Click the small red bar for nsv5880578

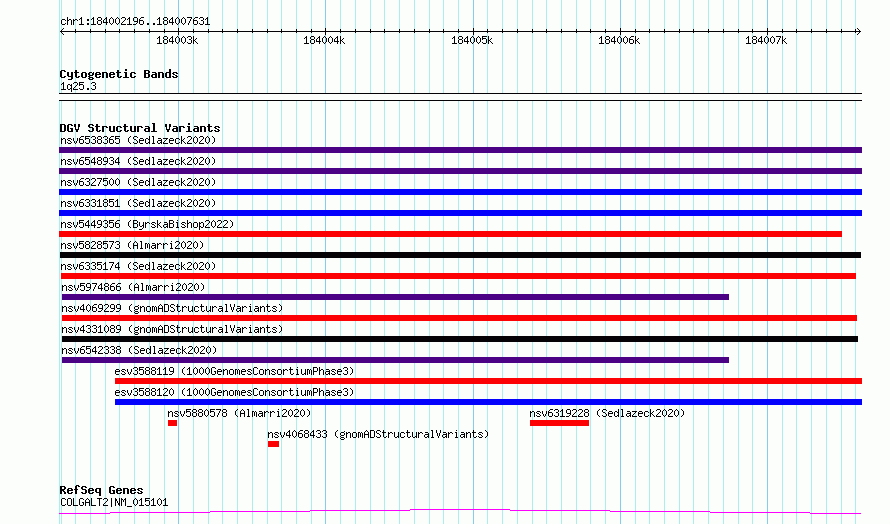pos(173,423)
